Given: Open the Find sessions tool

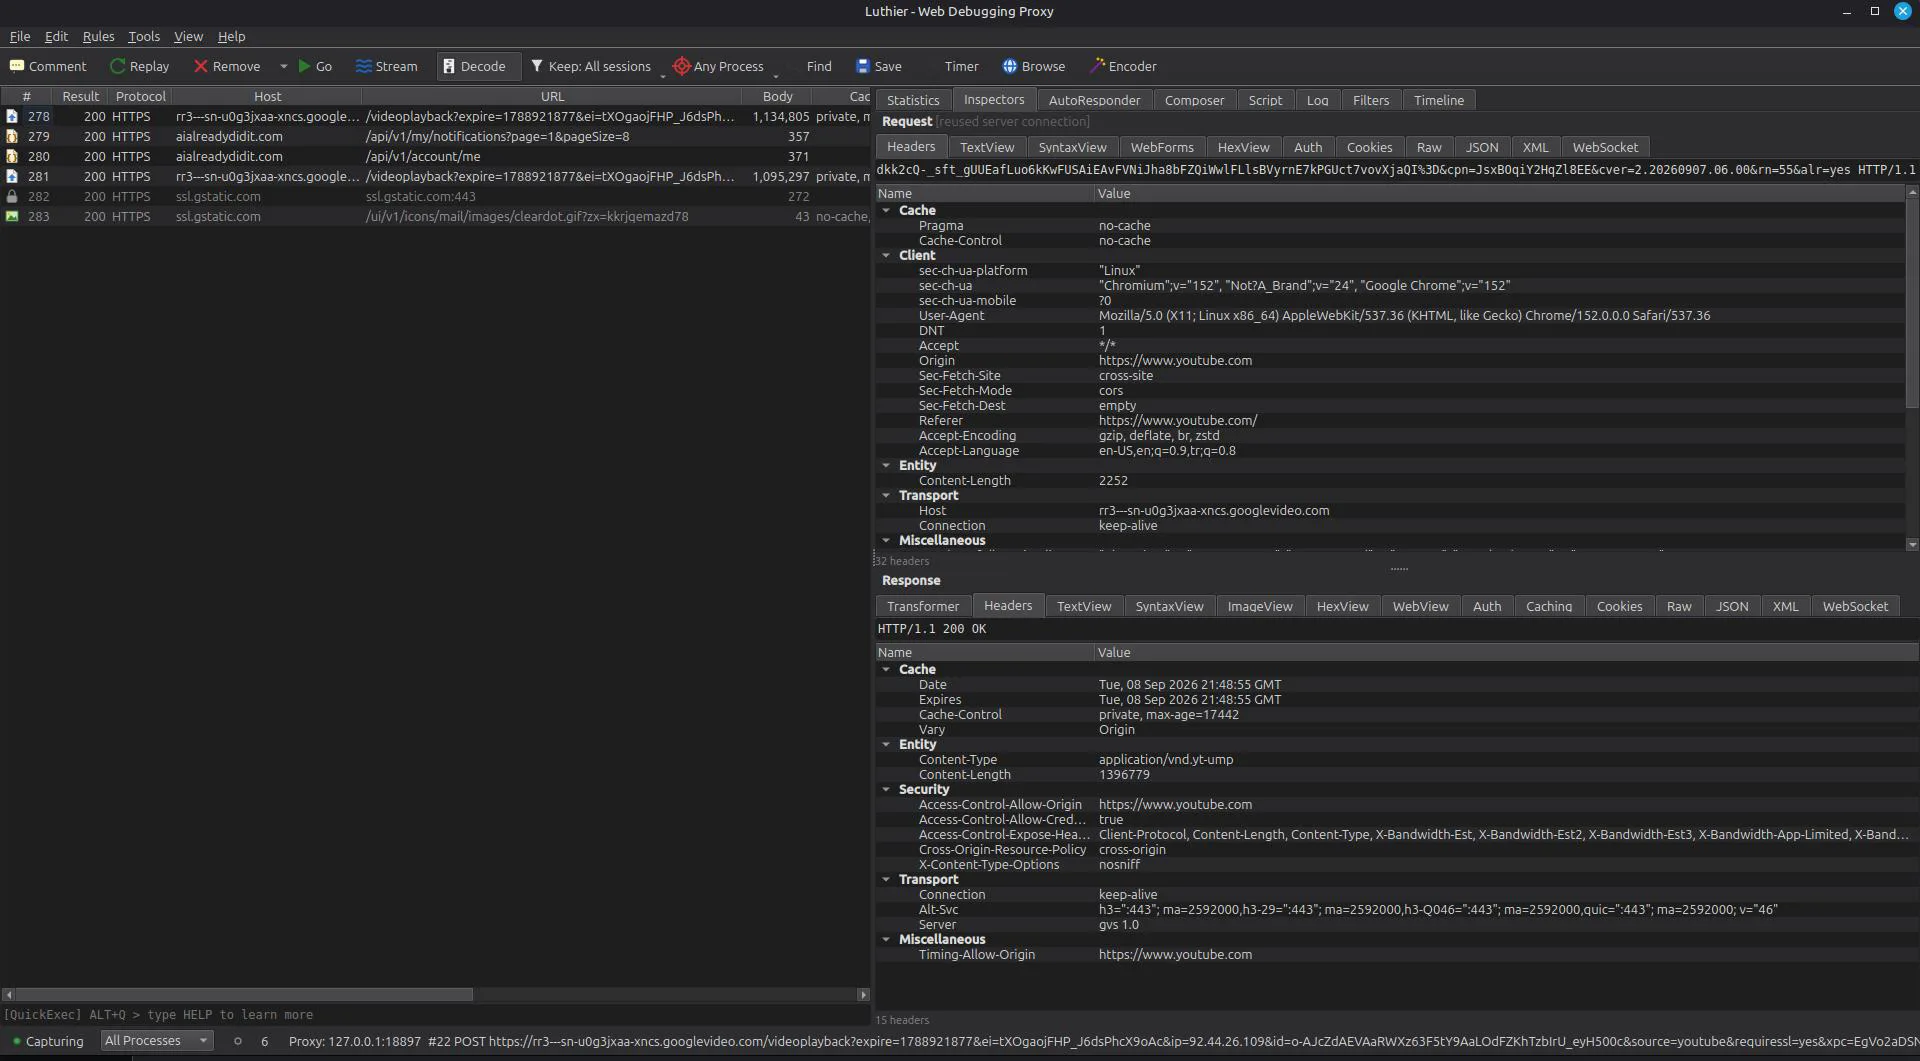Looking at the screenshot, I should (819, 66).
